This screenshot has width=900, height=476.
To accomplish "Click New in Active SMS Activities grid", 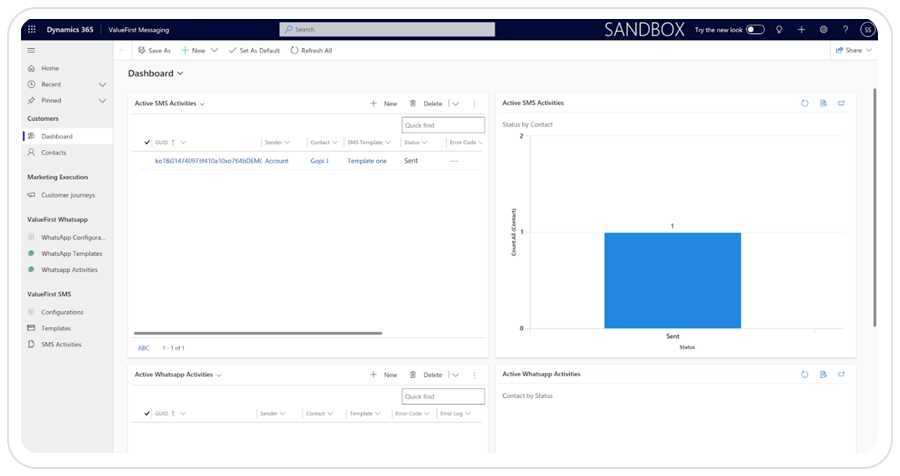I will pos(383,104).
